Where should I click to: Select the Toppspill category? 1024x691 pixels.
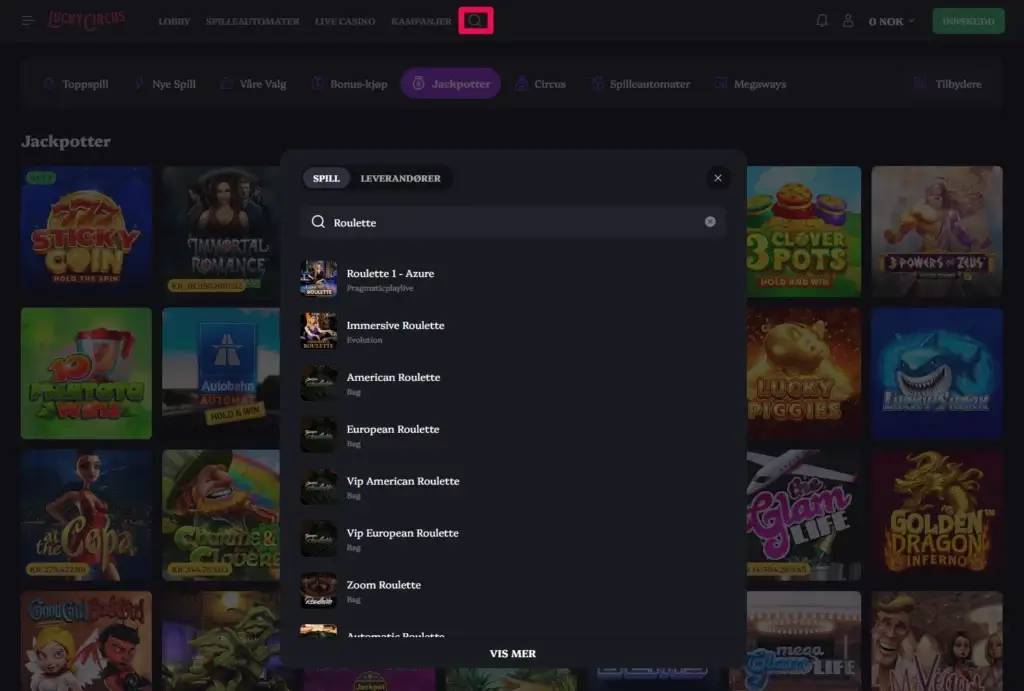(x=76, y=84)
